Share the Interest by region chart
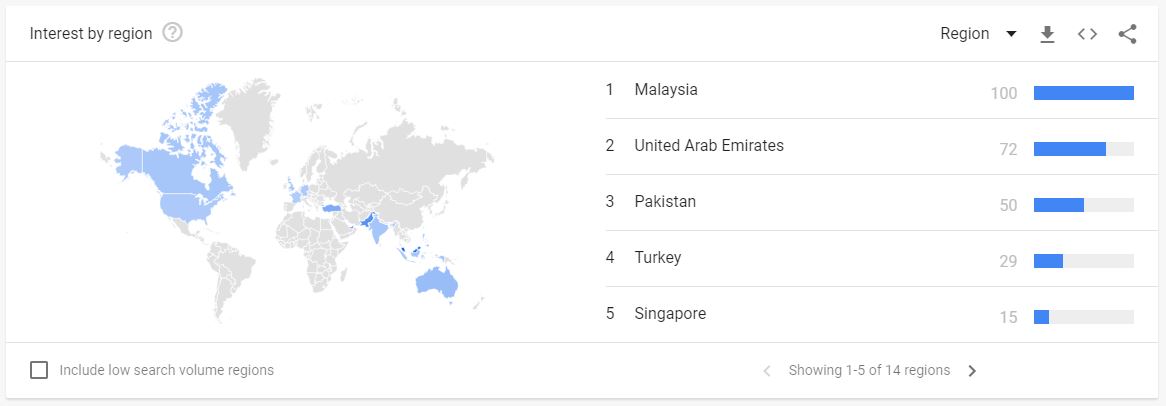1166x406 pixels. pyautogui.click(x=1127, y=34)
